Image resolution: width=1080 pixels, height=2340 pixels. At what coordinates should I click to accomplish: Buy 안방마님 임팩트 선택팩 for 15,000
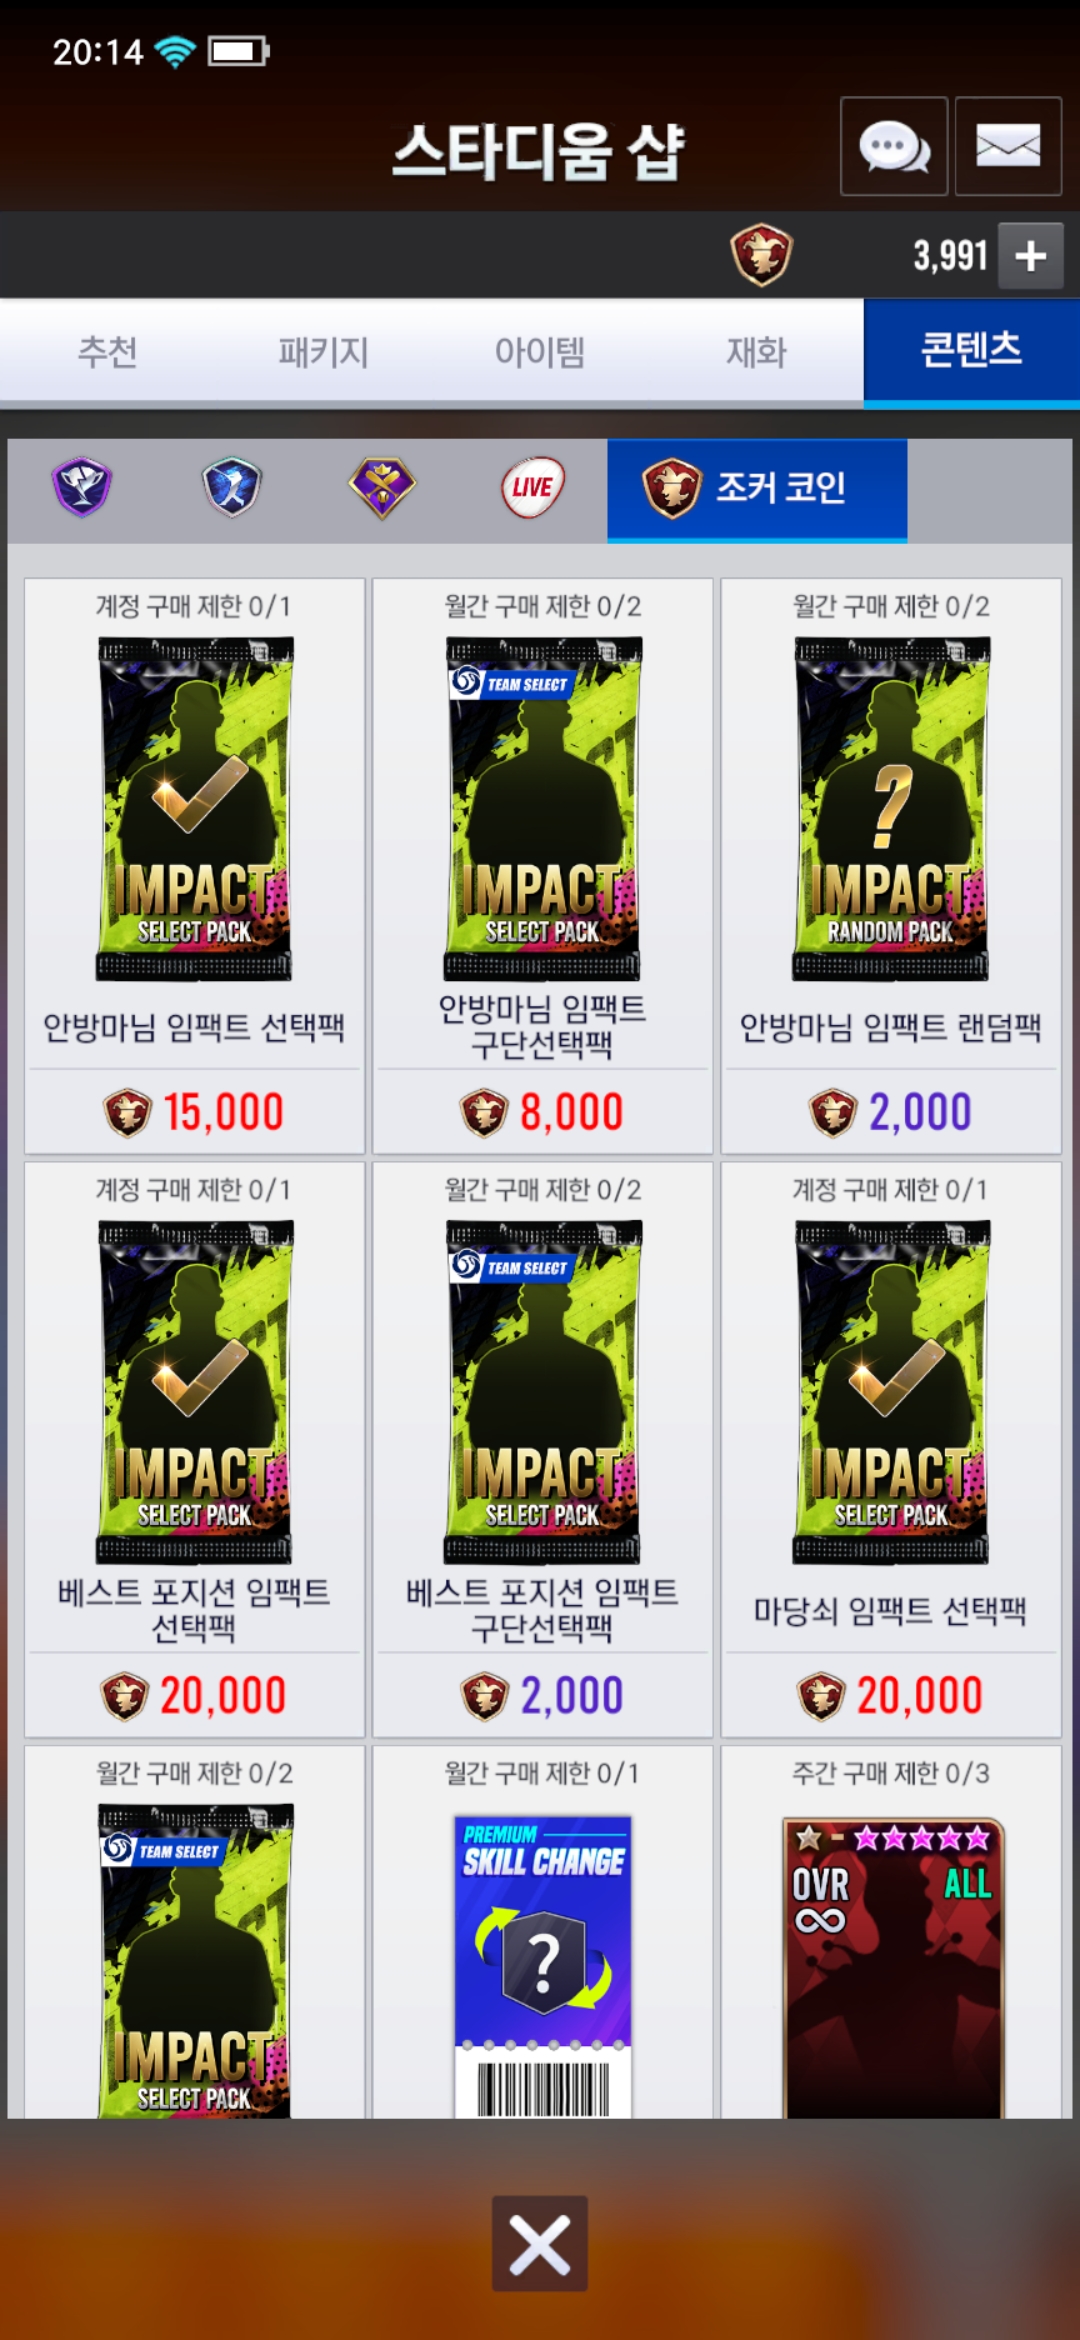pyautogui.click(x=194, y=866)
